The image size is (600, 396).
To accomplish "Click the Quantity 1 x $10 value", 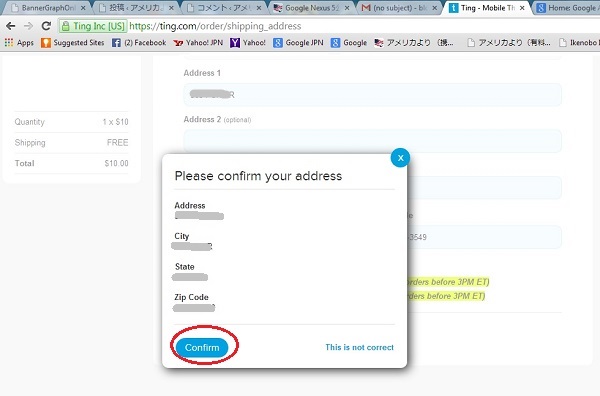I will [x=116, y=122].
